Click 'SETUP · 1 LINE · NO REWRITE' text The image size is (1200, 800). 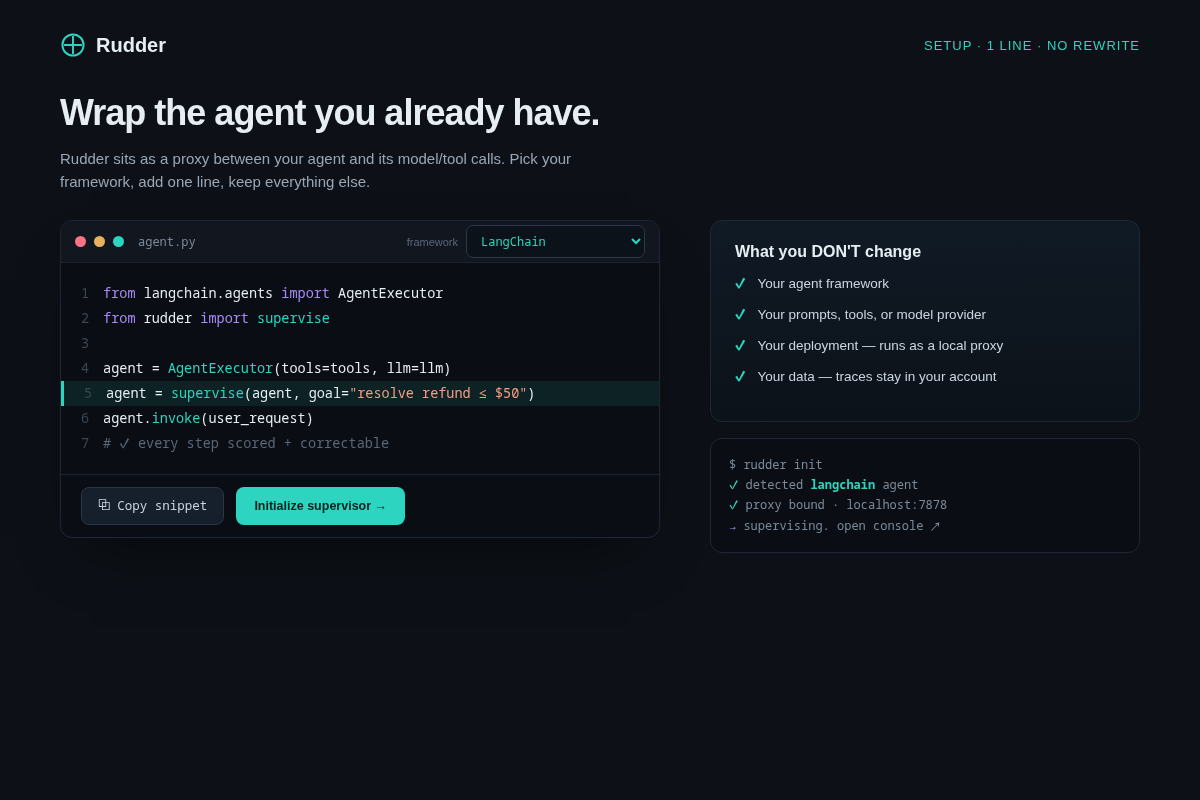coord(1032,46)
